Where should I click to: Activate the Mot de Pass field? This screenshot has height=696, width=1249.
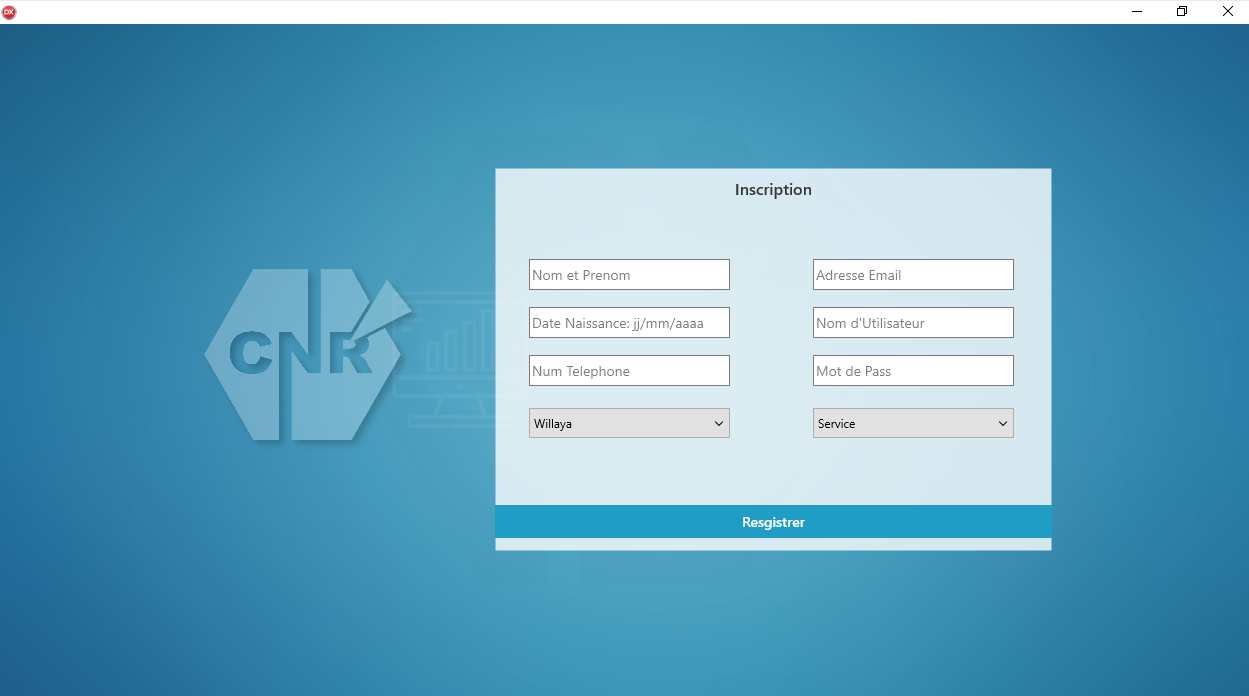tap(913, 371)
